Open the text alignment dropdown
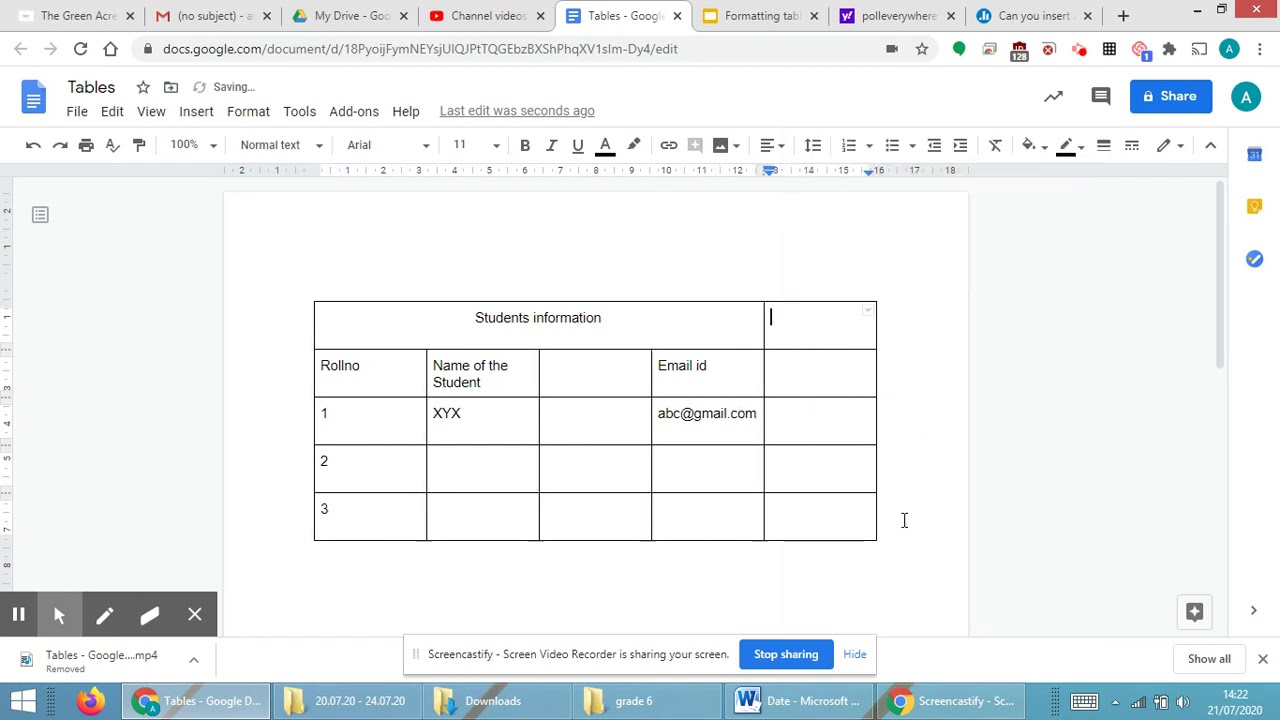The width and height of the screenshot is (1280, 720). [772, 146]
